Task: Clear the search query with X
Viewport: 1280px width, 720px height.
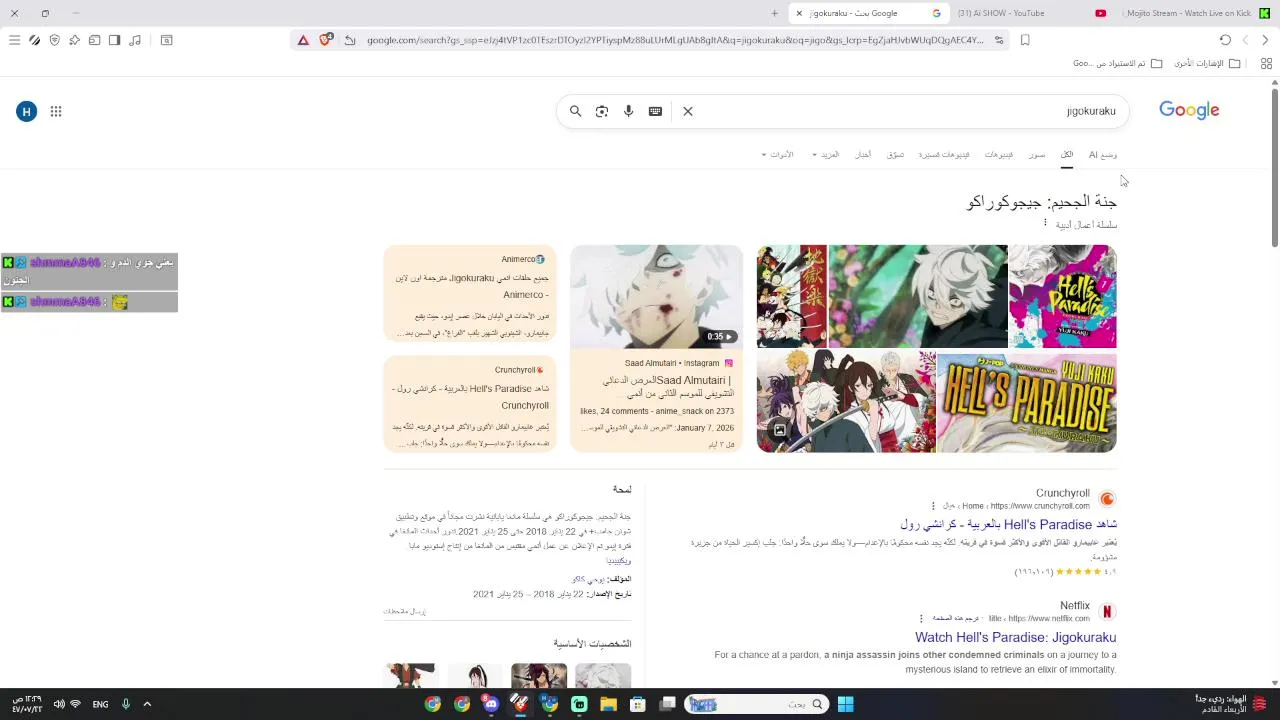Action: coord(688,111)
